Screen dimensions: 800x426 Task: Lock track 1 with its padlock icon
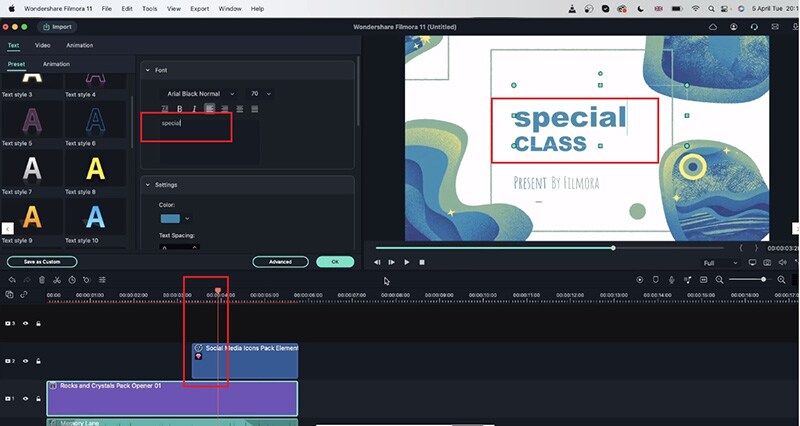[x=38, y=398]
